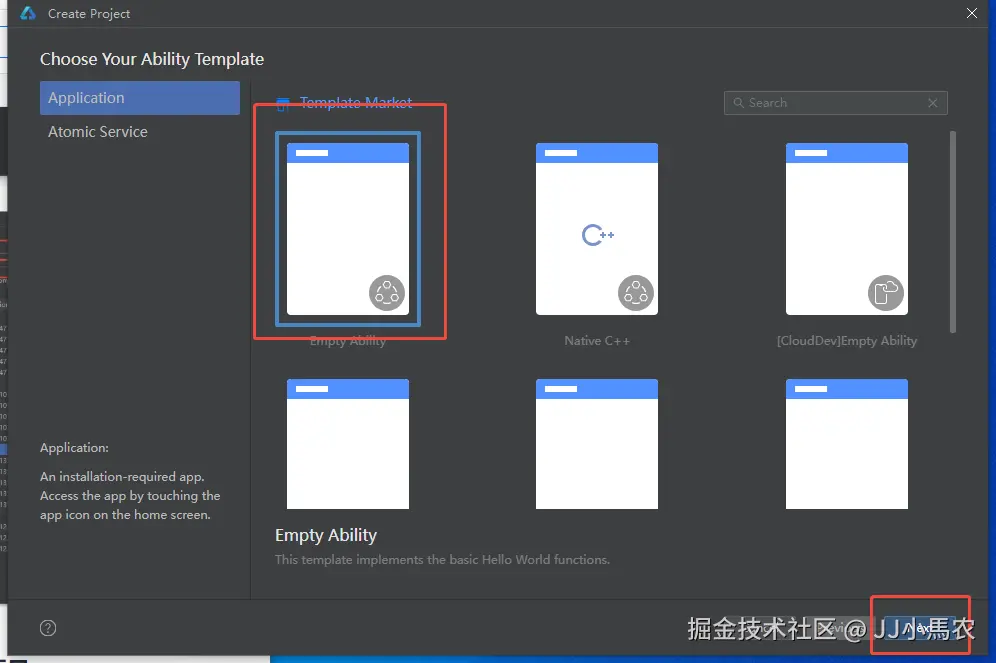The height and width of the screenshot is (663, 996).
Task: Select the Native C++ template
Action: click(x=597, y=228)
